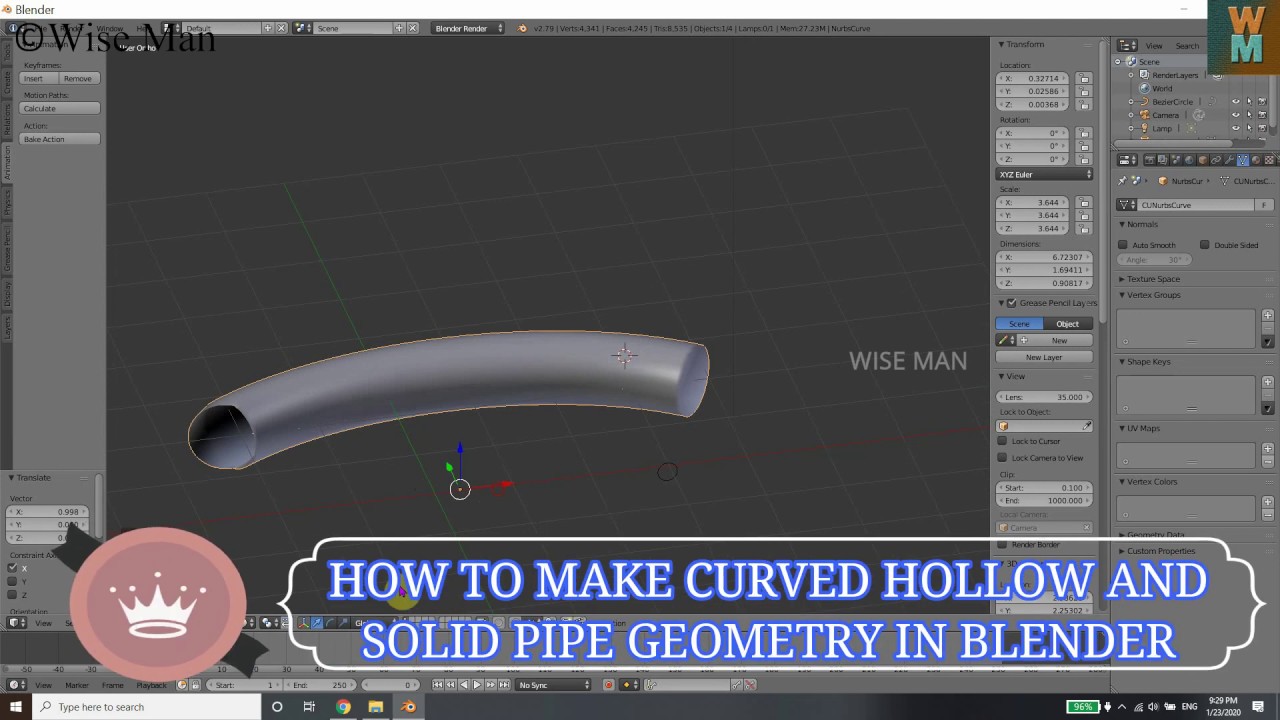Open the No Sync playback dropdown
This screenshot has height=720, width=1280.
554,685
